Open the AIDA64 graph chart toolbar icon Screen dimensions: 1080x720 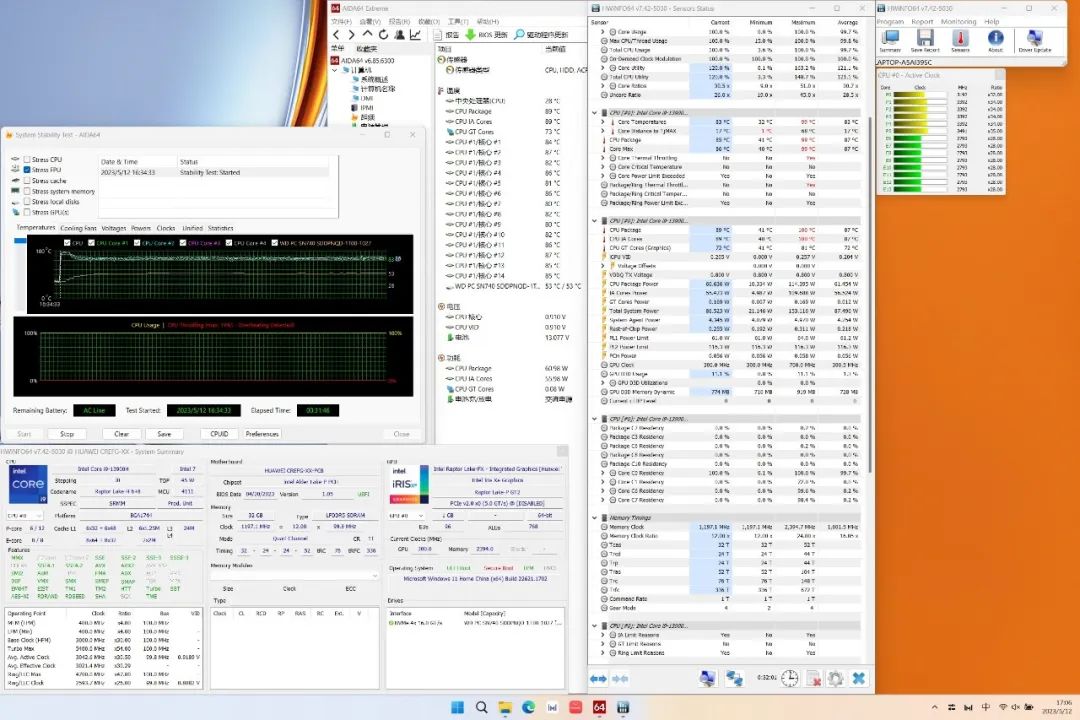[x=415, y=34]
